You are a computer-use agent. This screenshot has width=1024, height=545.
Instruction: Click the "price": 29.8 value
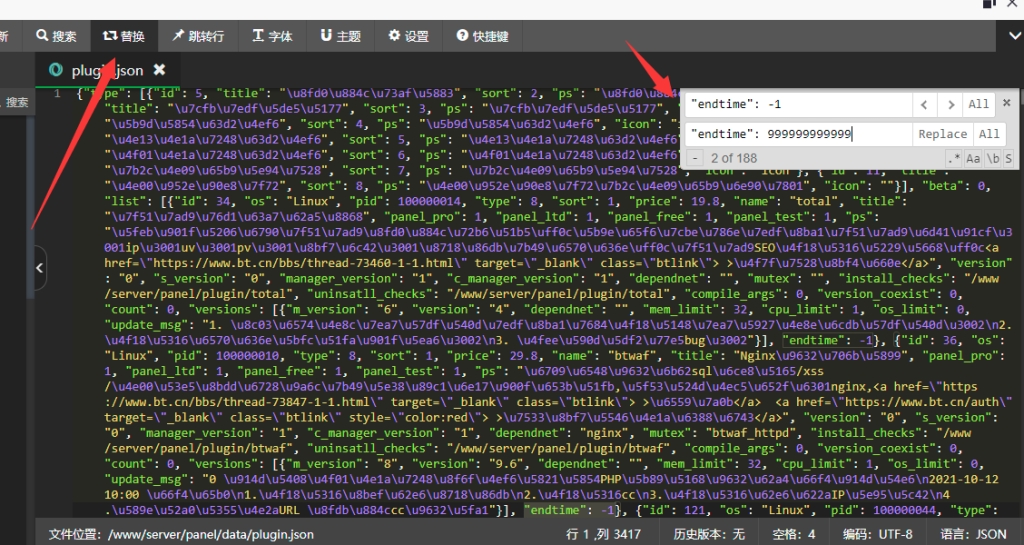pyautogui.click(x=492, y=356)
